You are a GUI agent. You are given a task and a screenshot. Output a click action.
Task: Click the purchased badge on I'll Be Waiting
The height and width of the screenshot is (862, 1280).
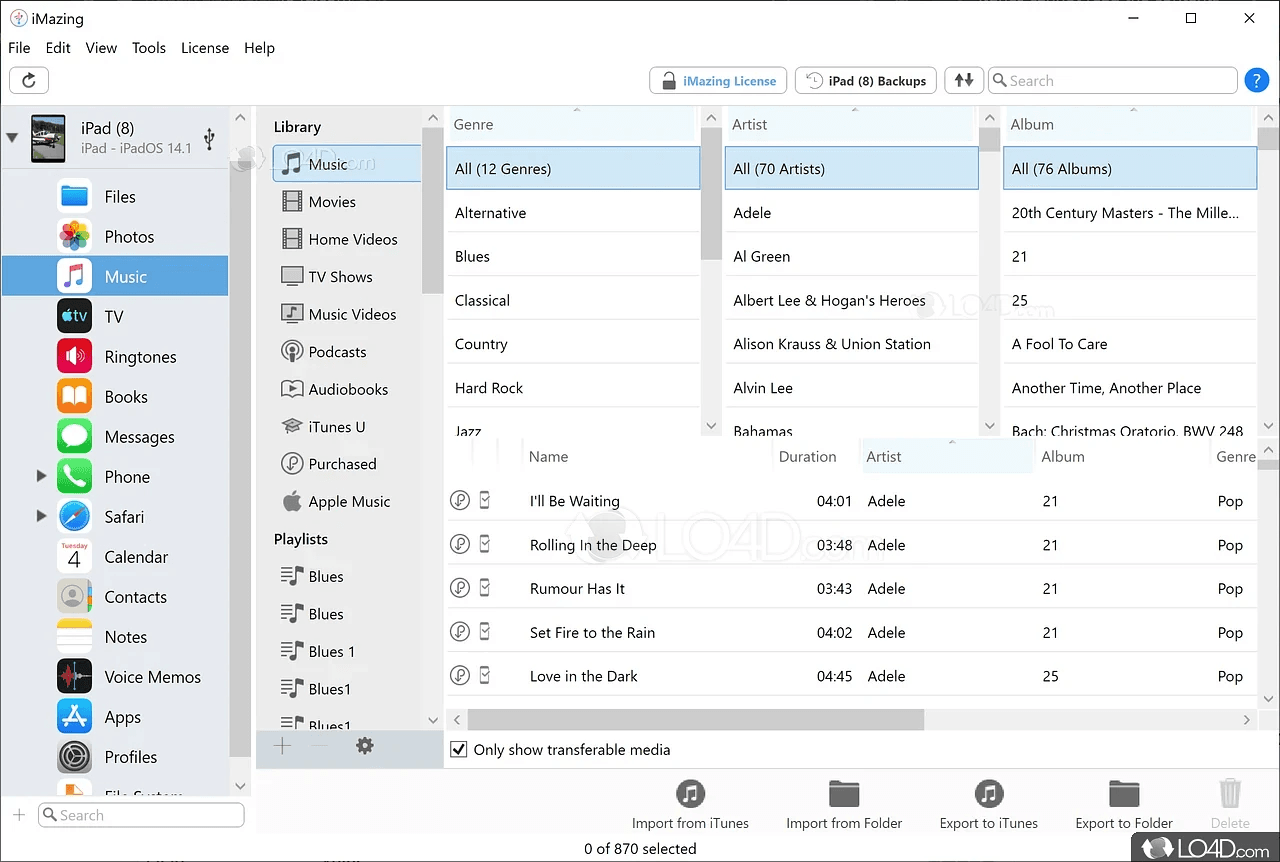[x=459, y=501]
